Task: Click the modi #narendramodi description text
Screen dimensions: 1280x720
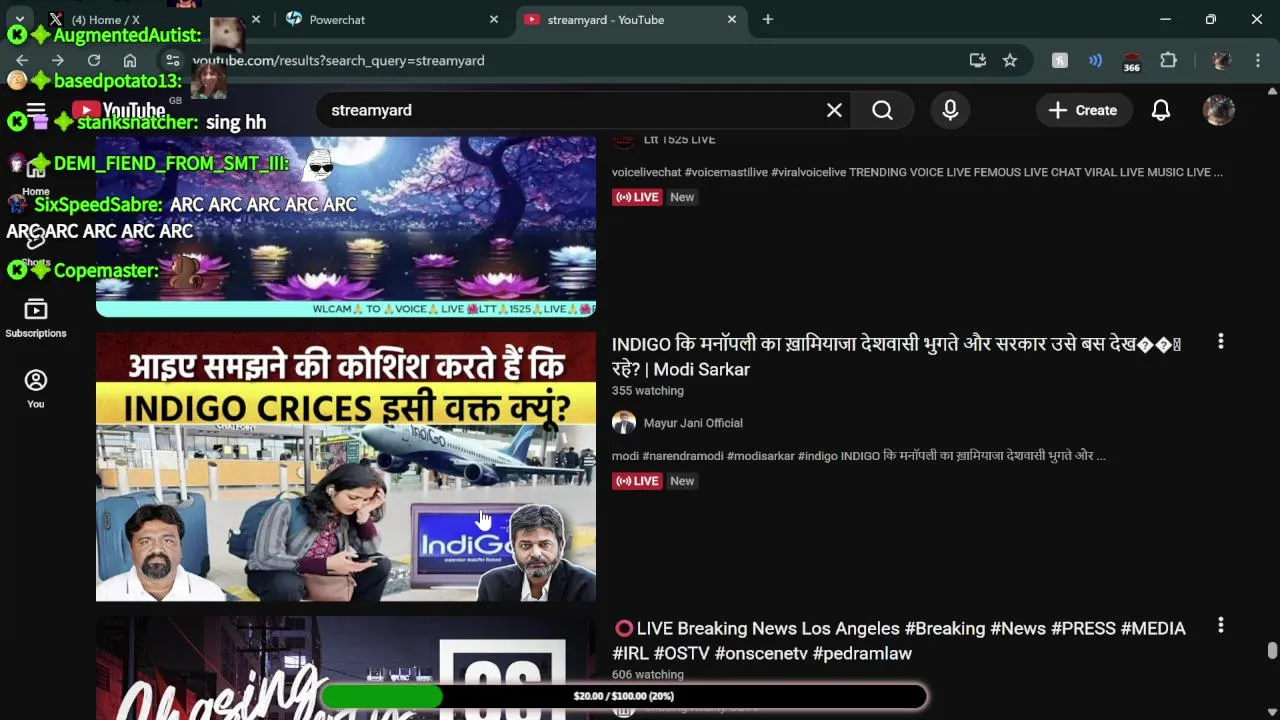Action: pos(858,456)
